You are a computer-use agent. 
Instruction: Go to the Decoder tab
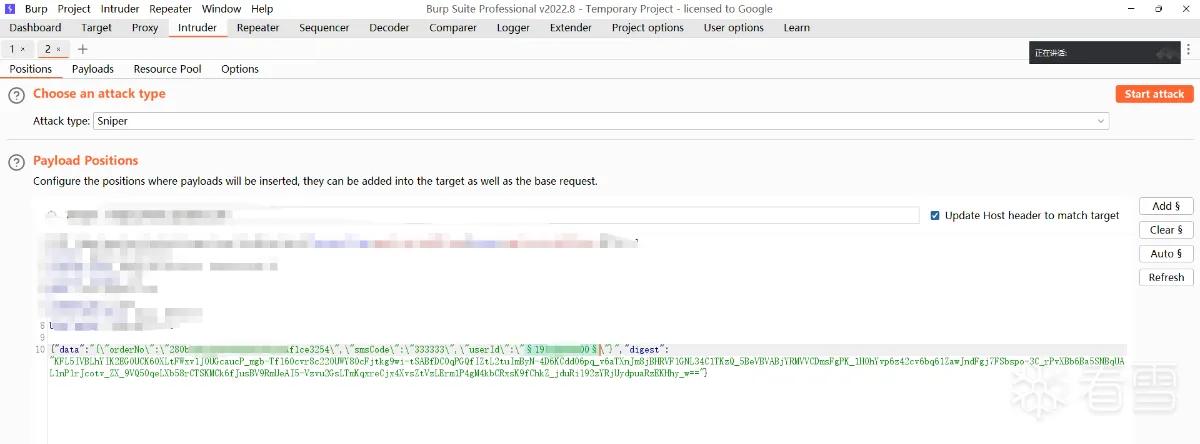389,28
